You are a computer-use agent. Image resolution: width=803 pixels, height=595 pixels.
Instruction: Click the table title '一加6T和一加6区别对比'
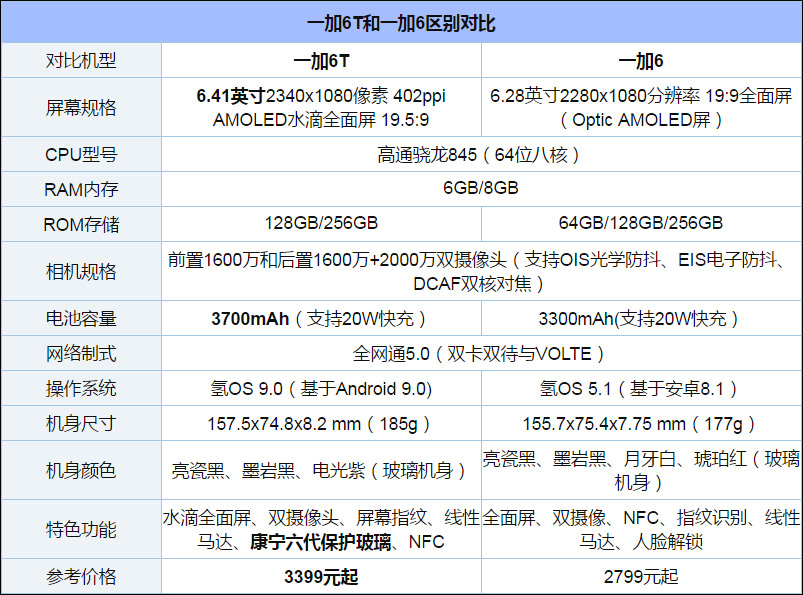[401, 24]
